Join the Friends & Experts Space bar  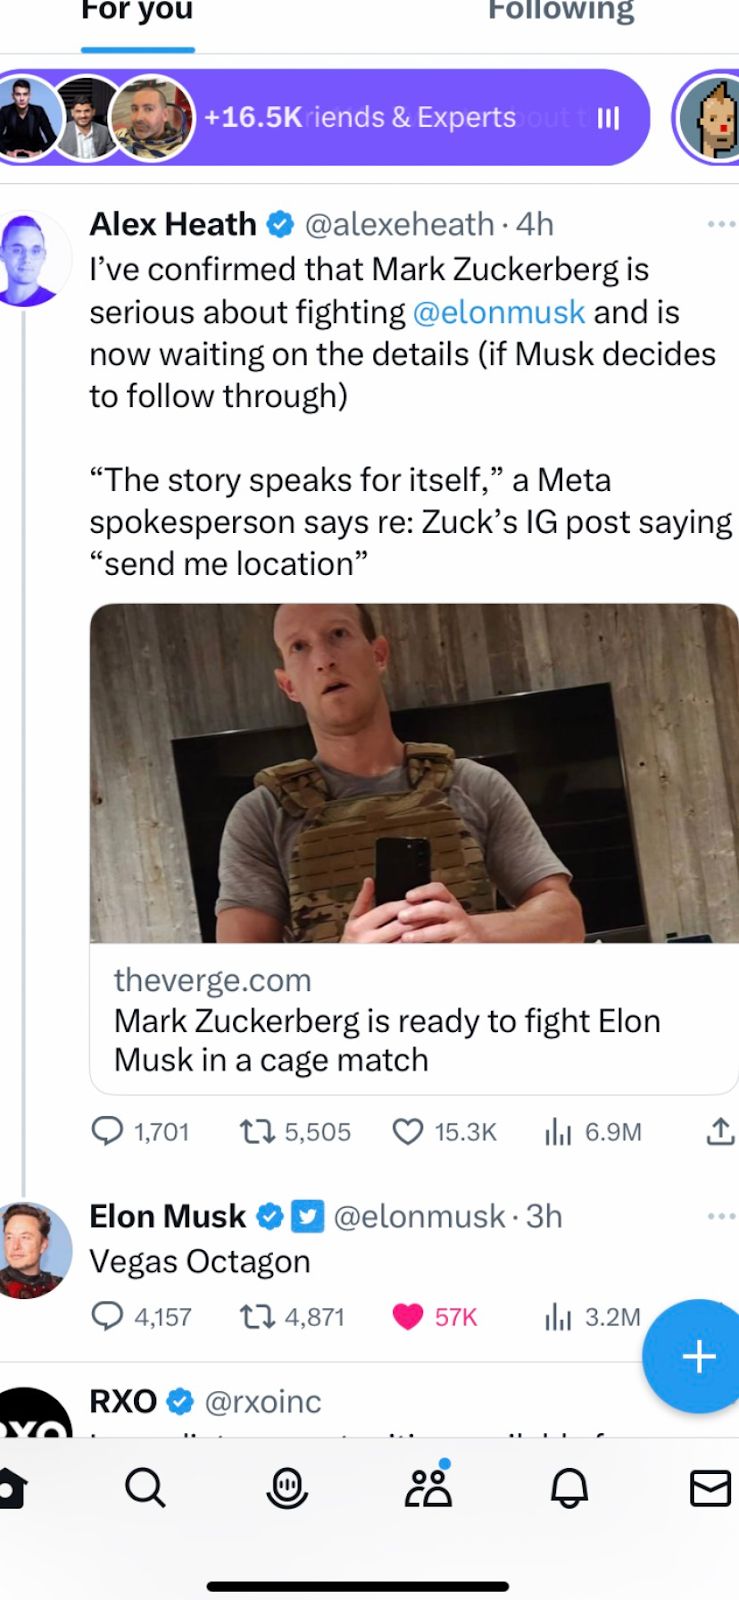[400, 117]
